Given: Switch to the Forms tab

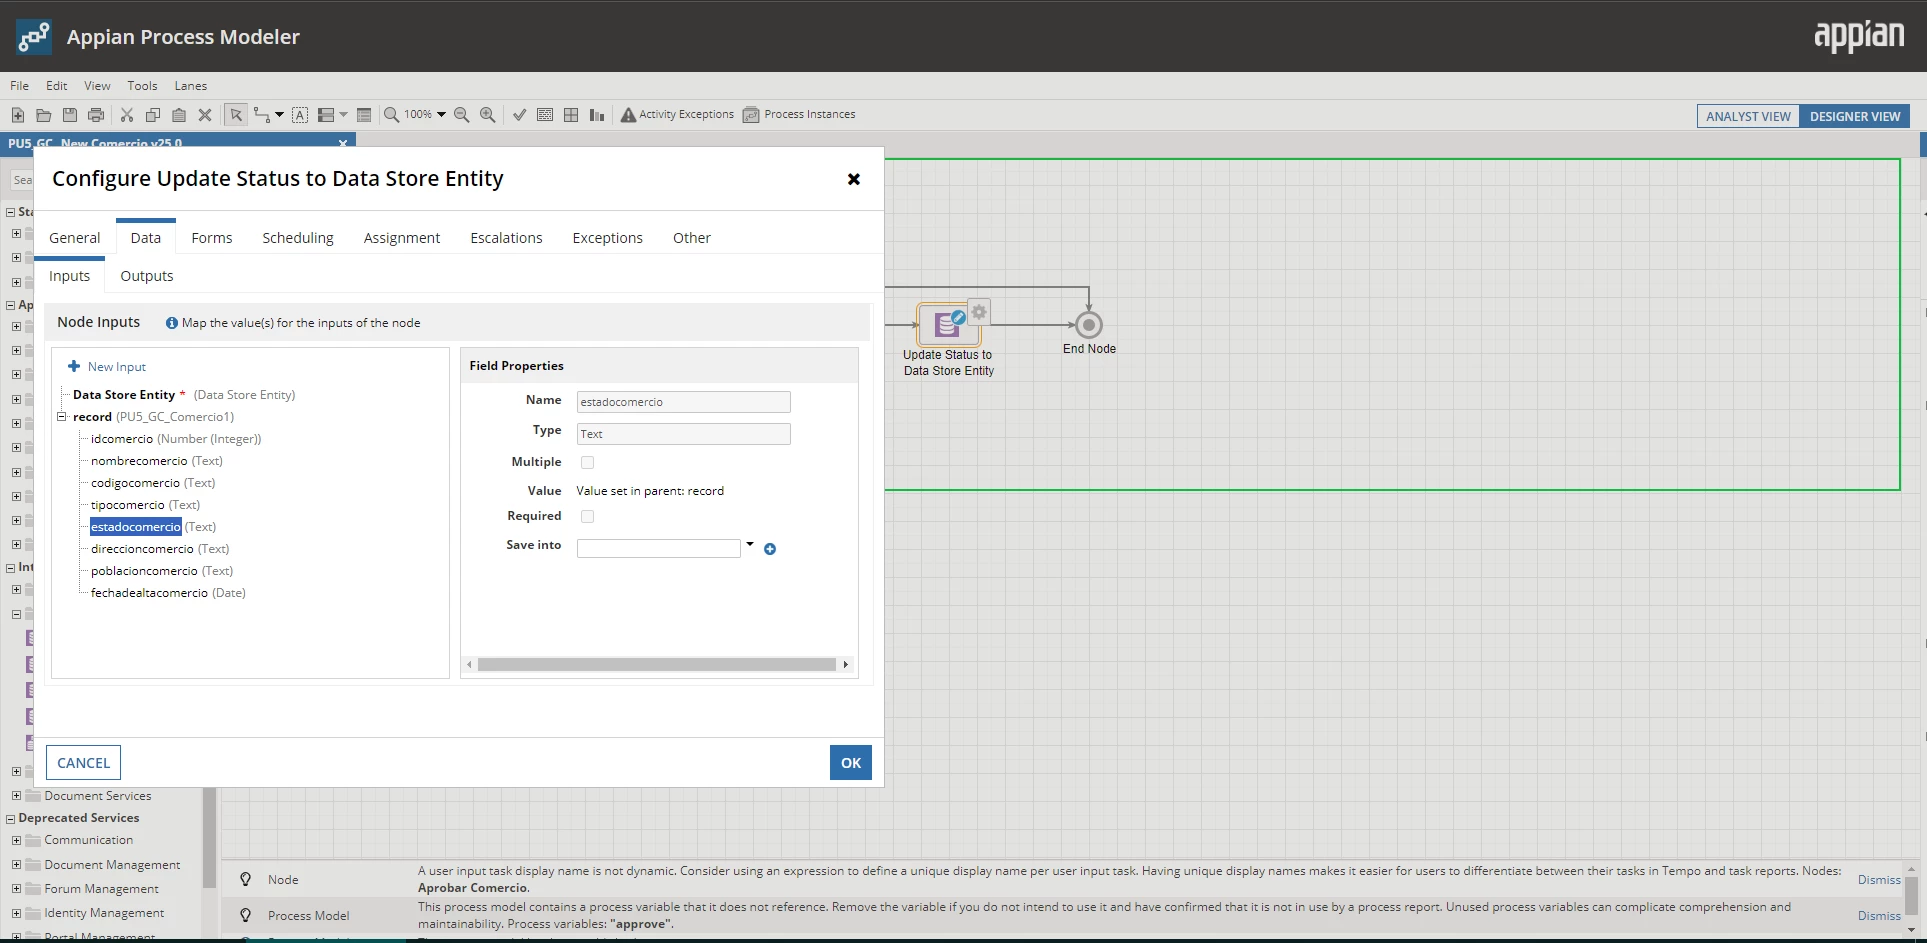Looking at the screenshot, I should coord(212,238).
